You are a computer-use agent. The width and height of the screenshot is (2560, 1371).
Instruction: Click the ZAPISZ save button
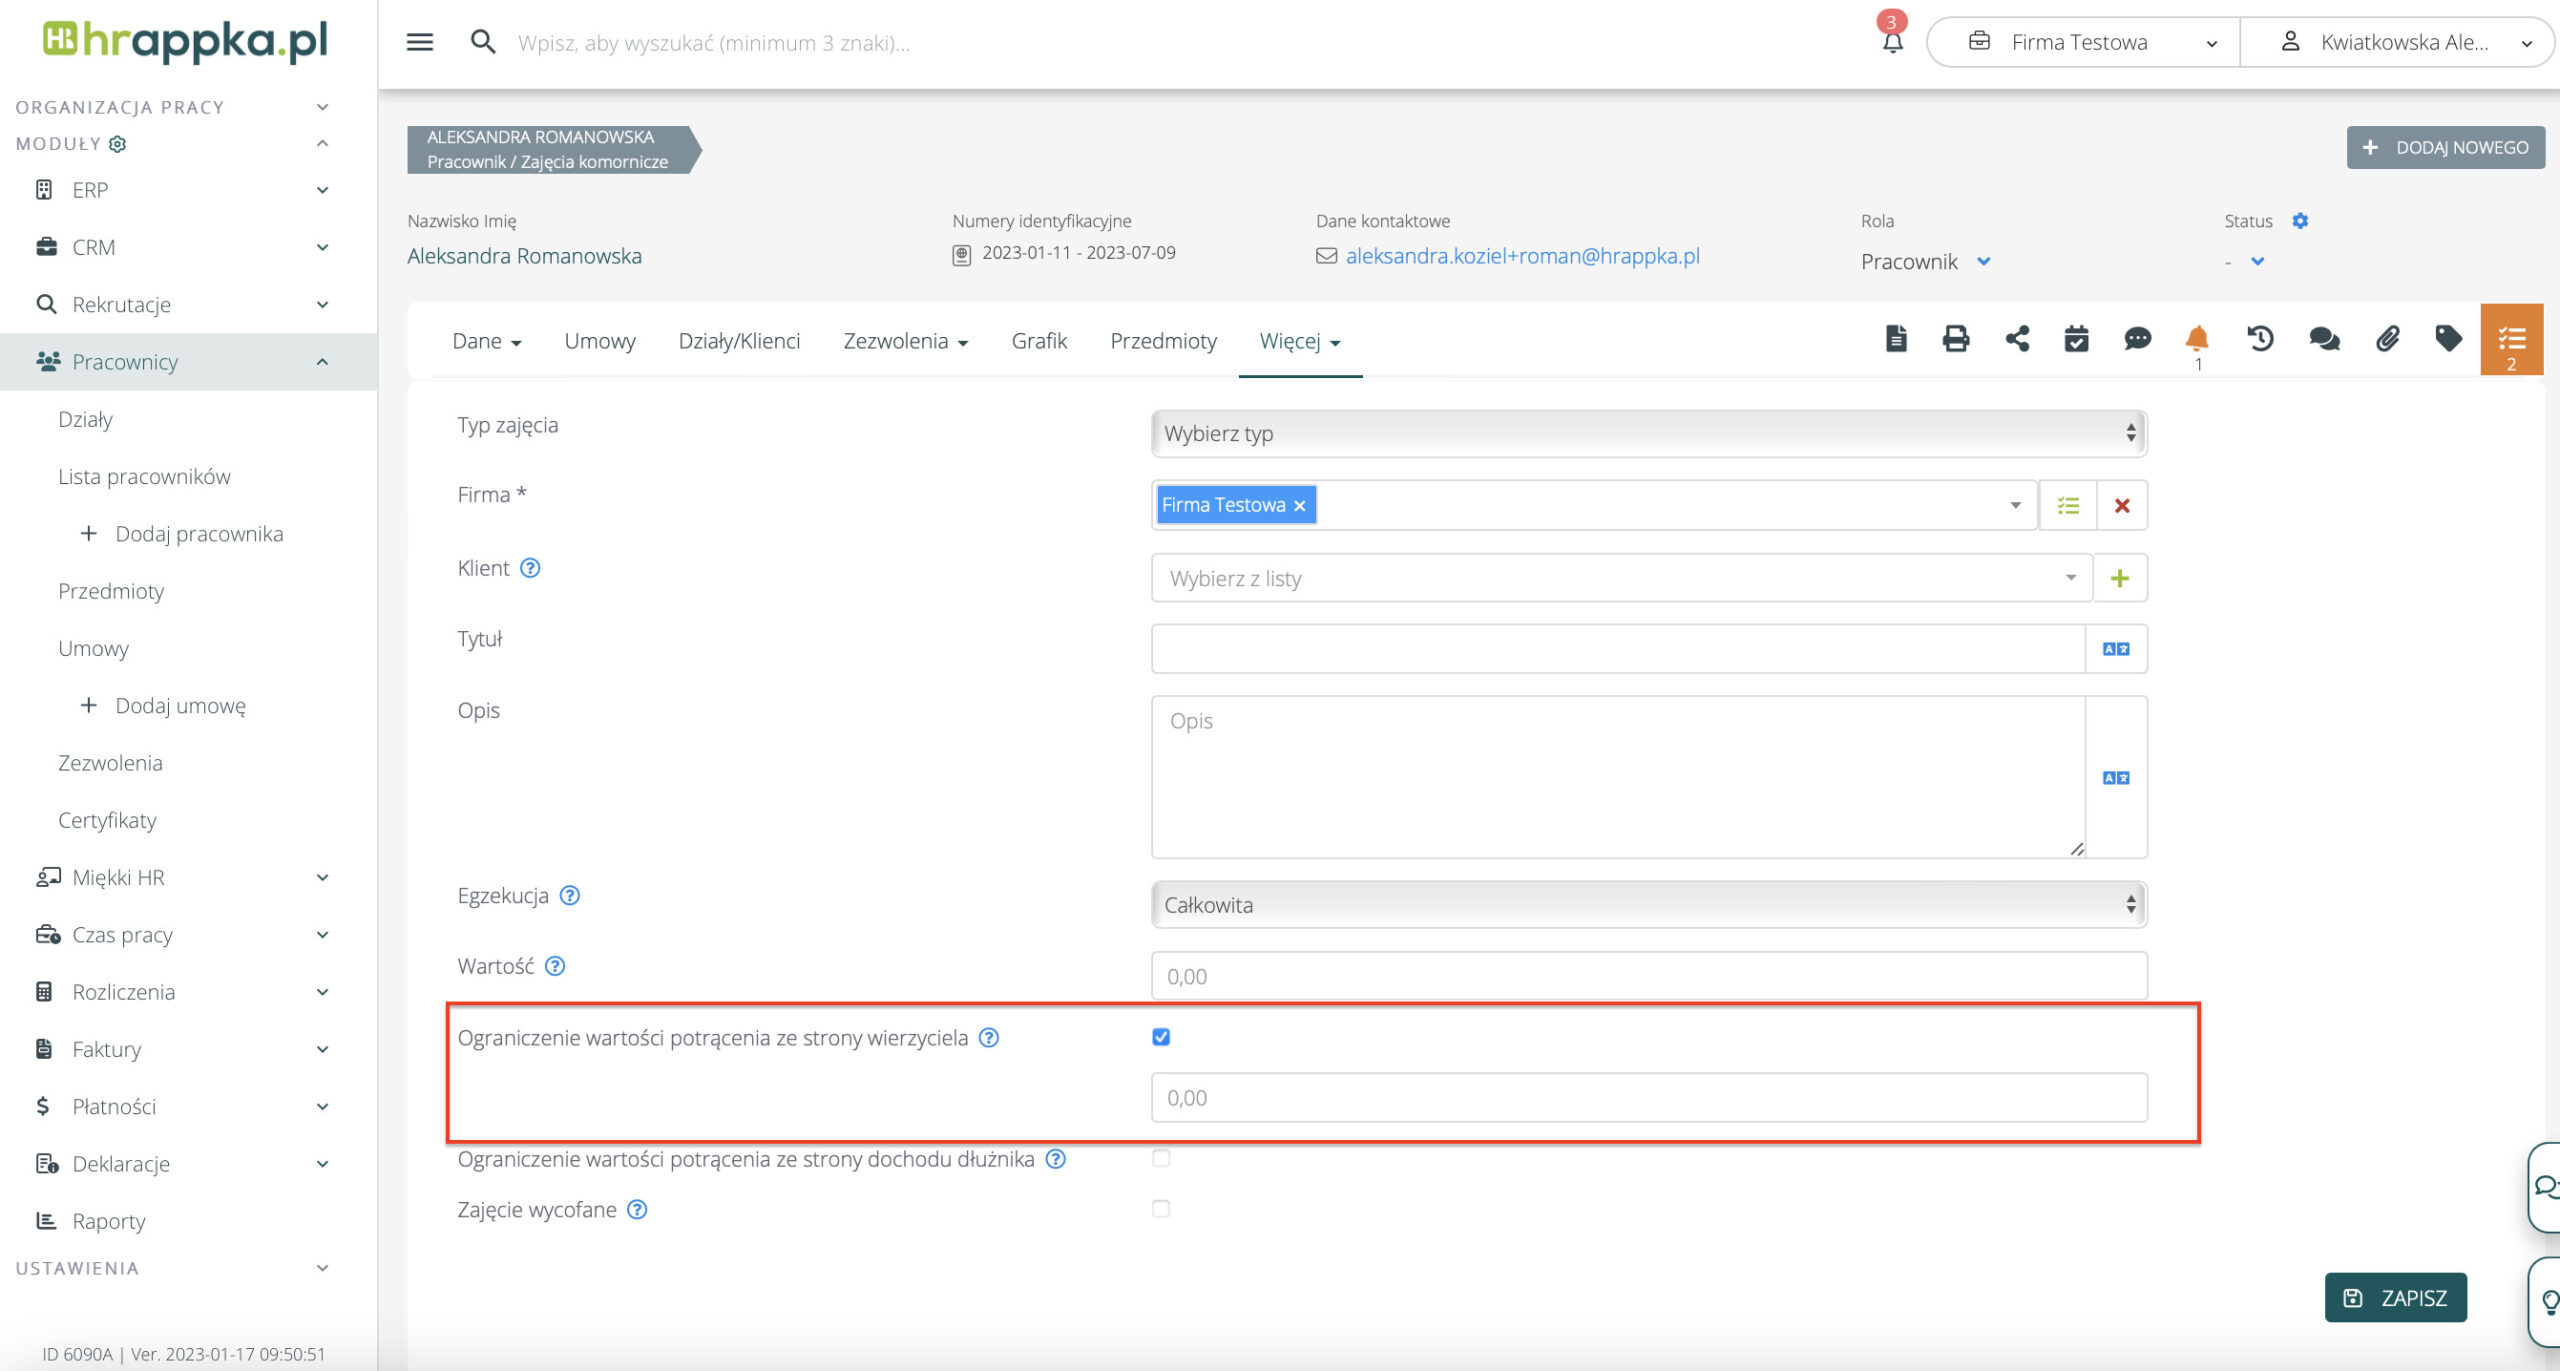[x=2395, y=1297]
